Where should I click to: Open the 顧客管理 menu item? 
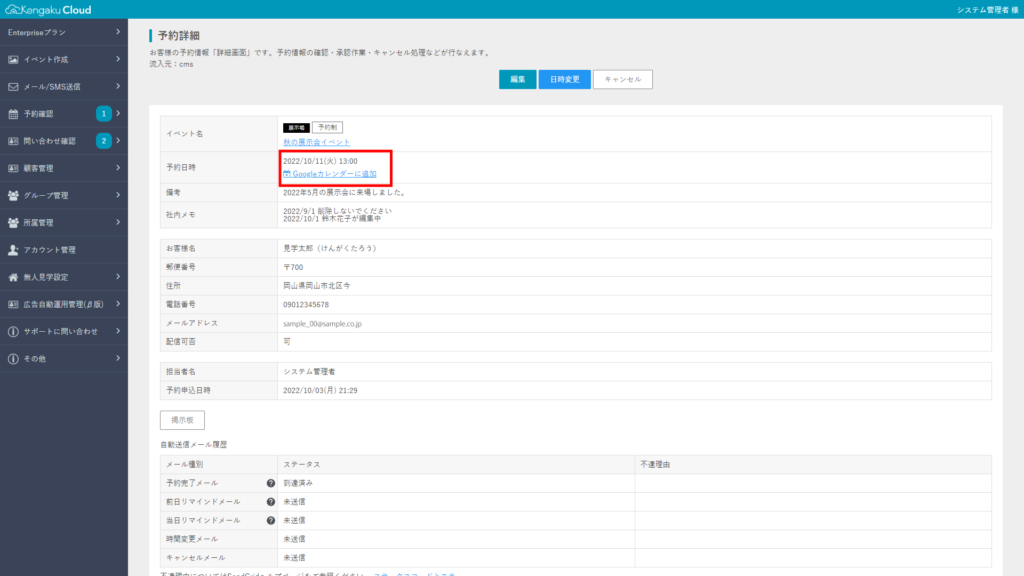[64, 168]
